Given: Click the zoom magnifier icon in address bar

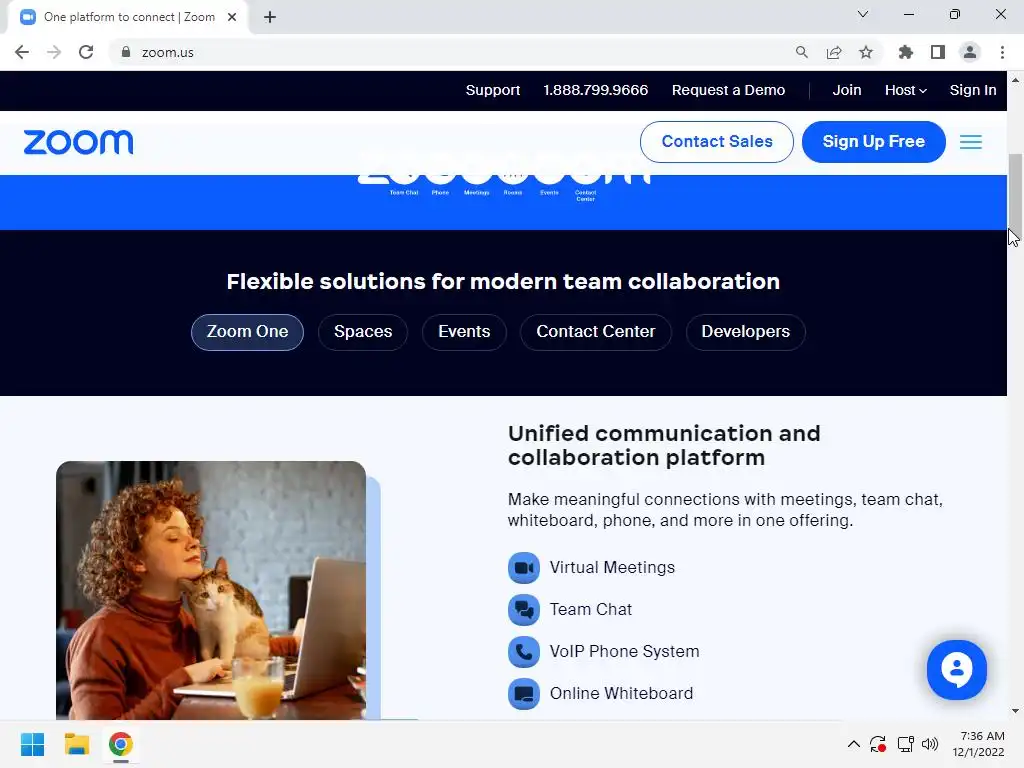Looking at the screenshot, I should coord(802,52).
